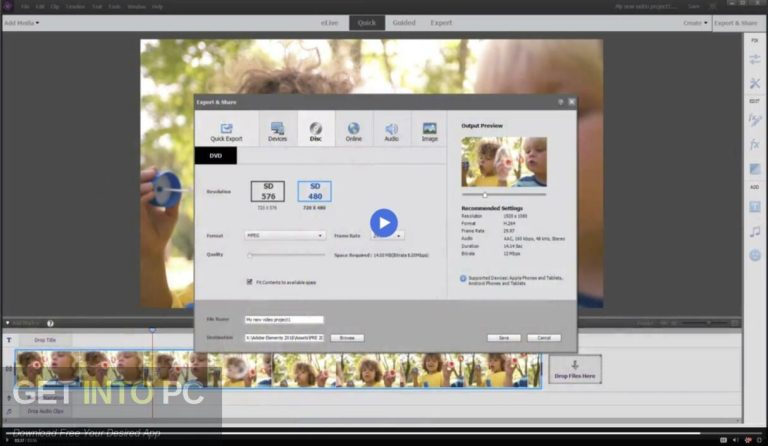Select SD 480 resolution option
Viewport: 768px width, 446px height.
[314, 191]
